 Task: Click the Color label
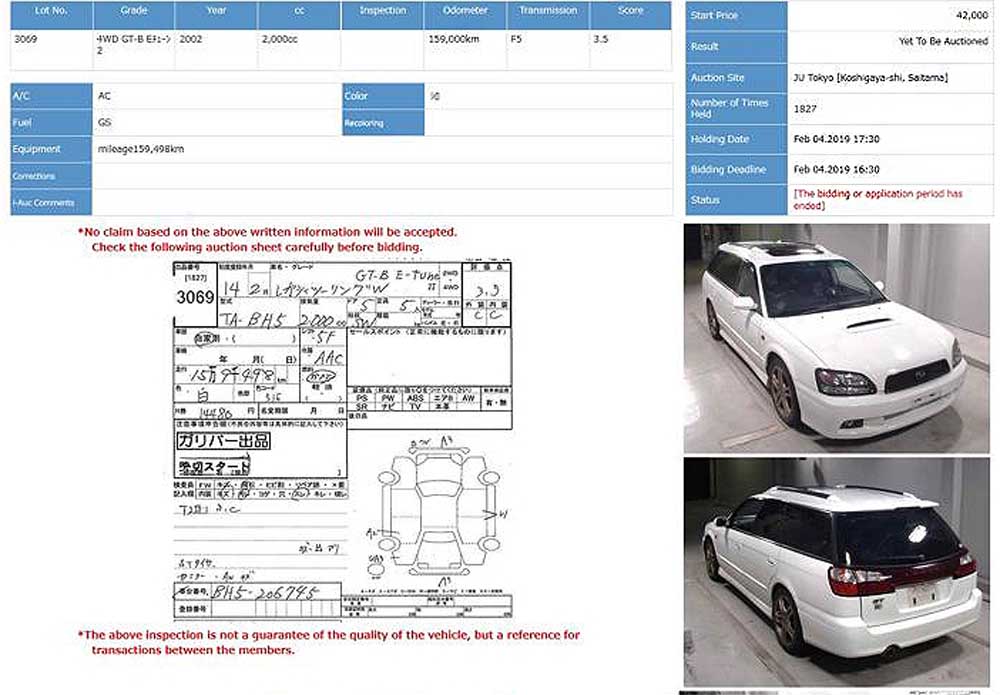pyautogui.click(x=383, y=96)
